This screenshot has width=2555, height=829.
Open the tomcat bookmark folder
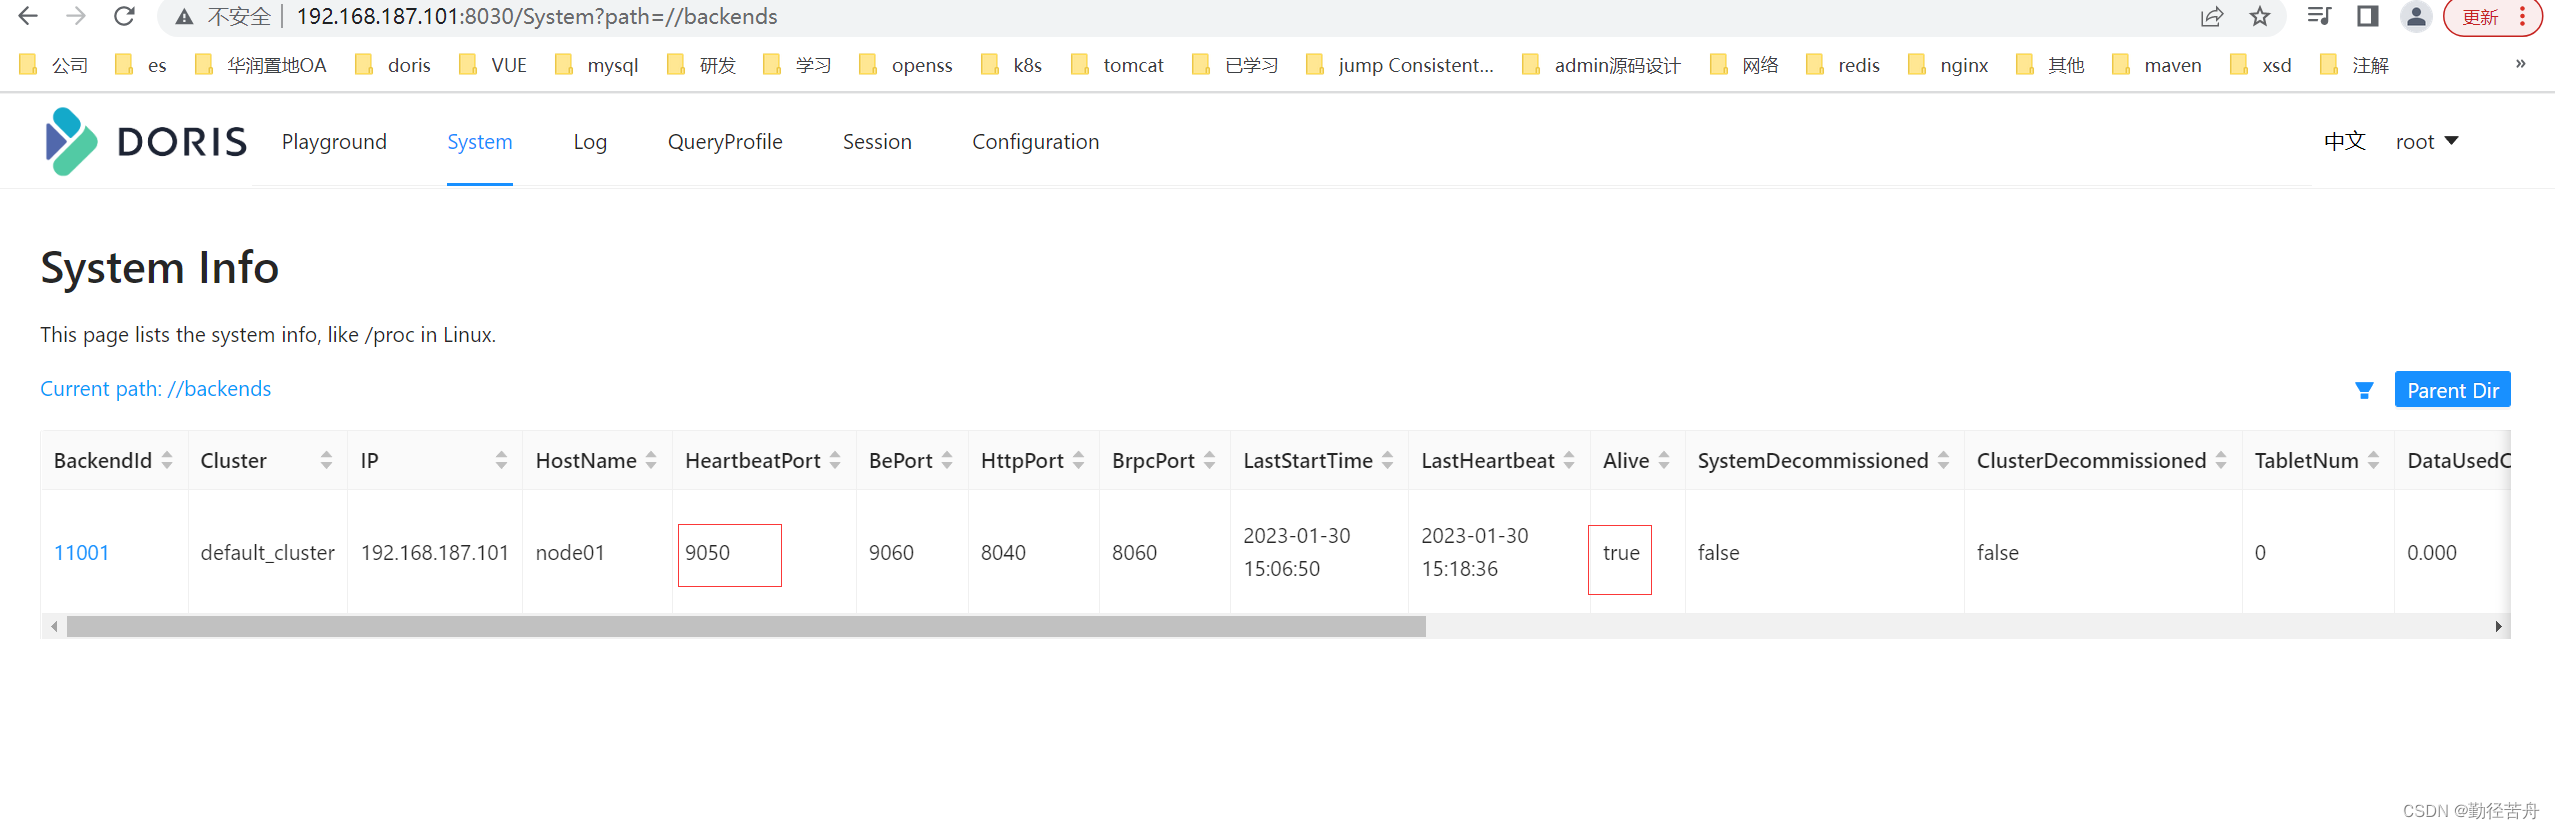(x=1117, y=65)
